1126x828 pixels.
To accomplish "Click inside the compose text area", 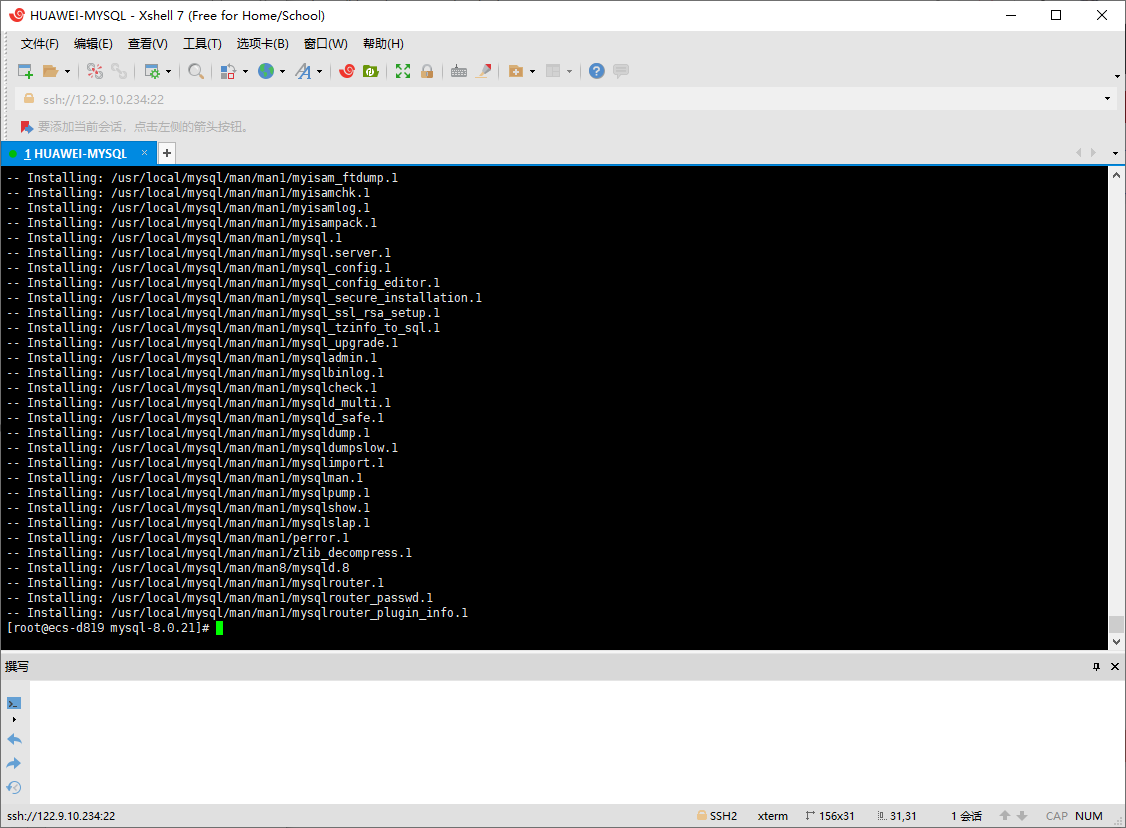I will (x=576, y=742).
